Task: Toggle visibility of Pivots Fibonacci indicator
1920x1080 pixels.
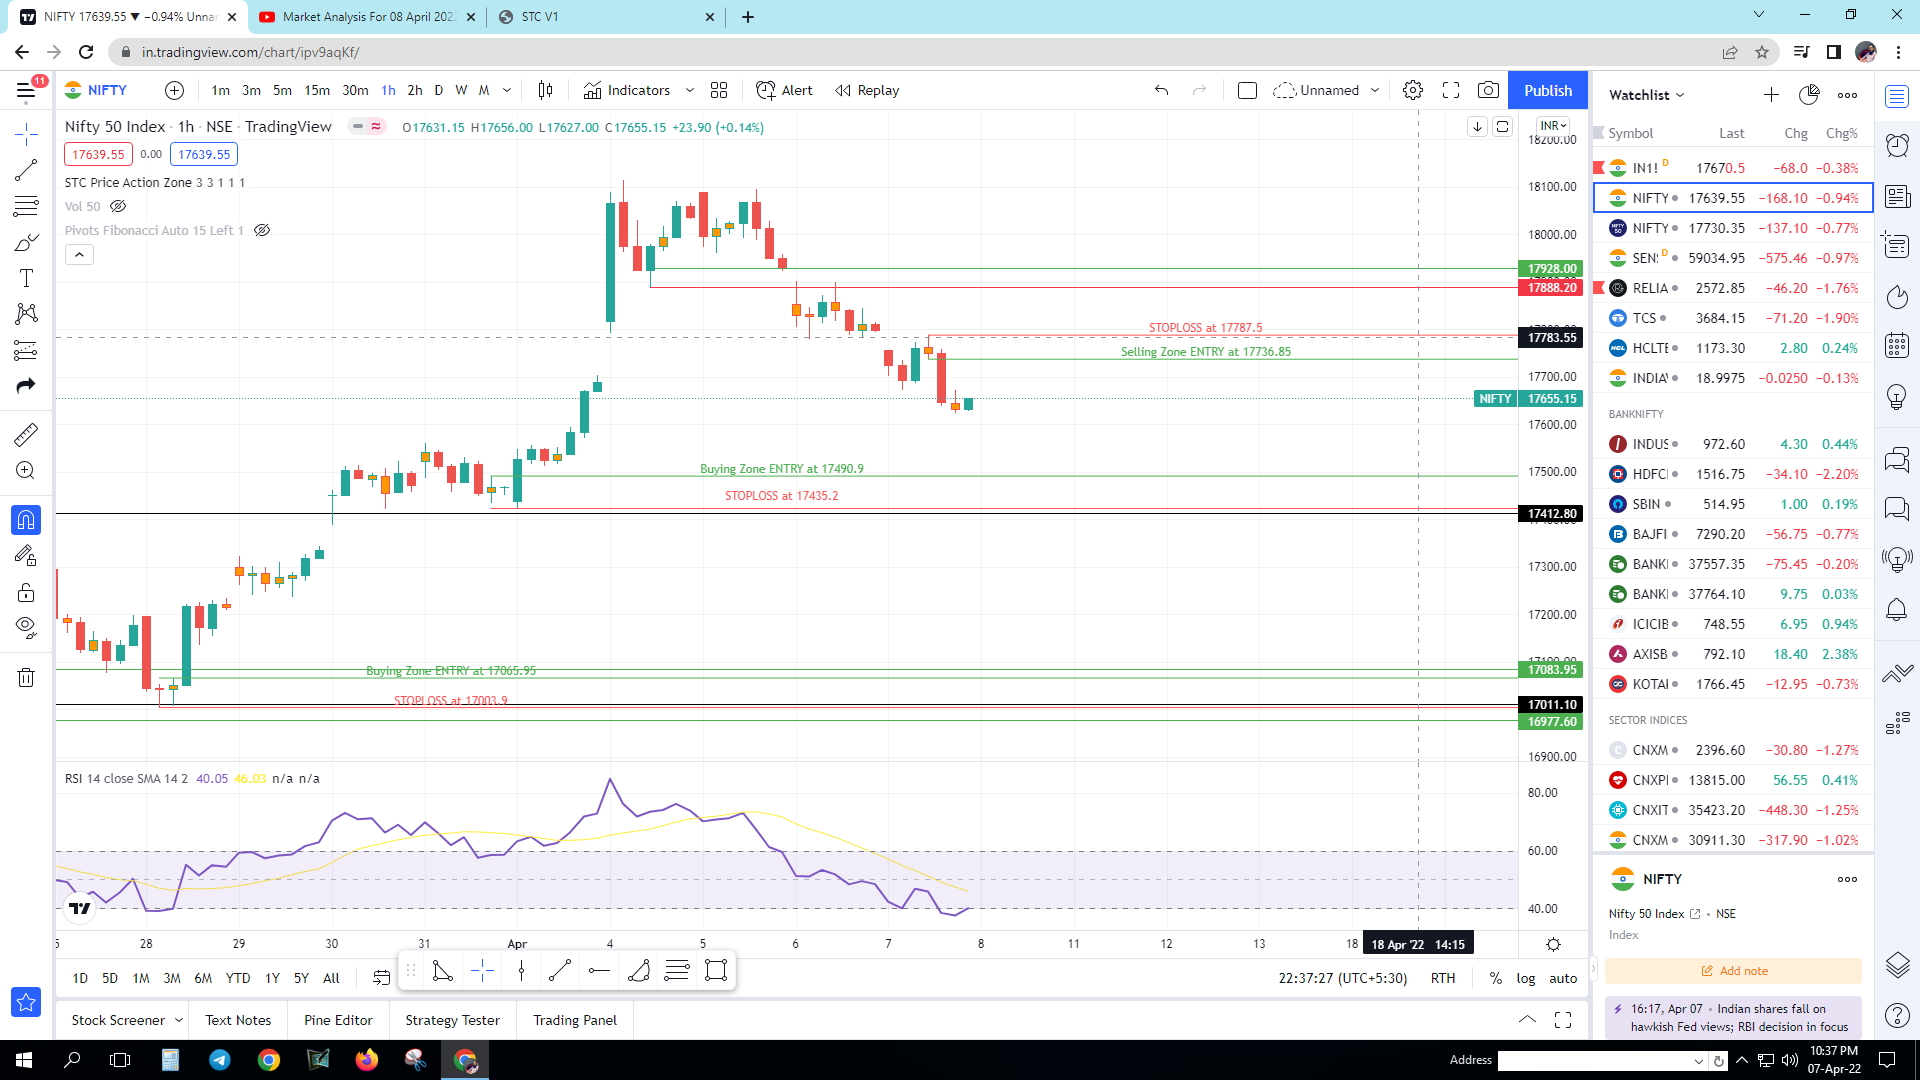Action: (x=262, y=230)
